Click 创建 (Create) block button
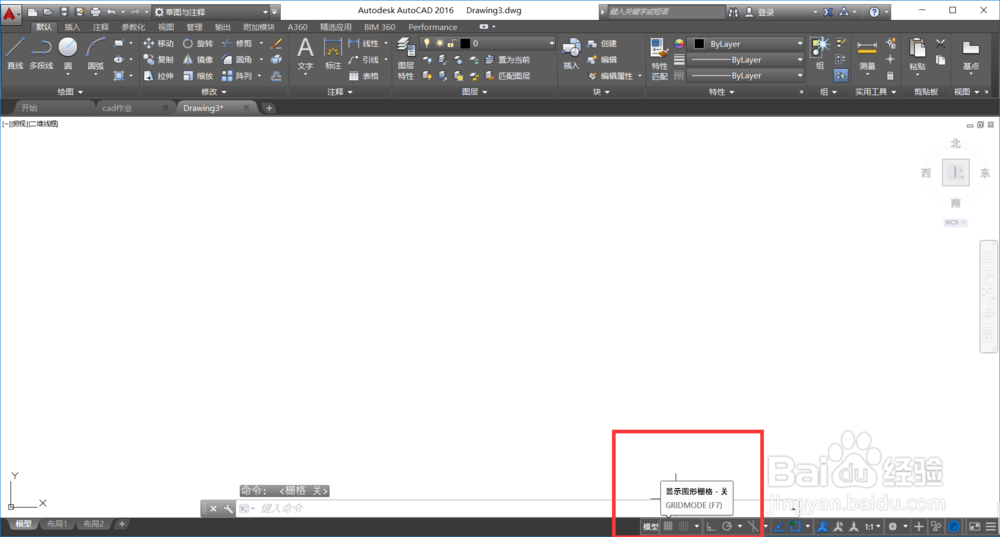The height and width of the screenshot is (537, 1000). point(602,43)
